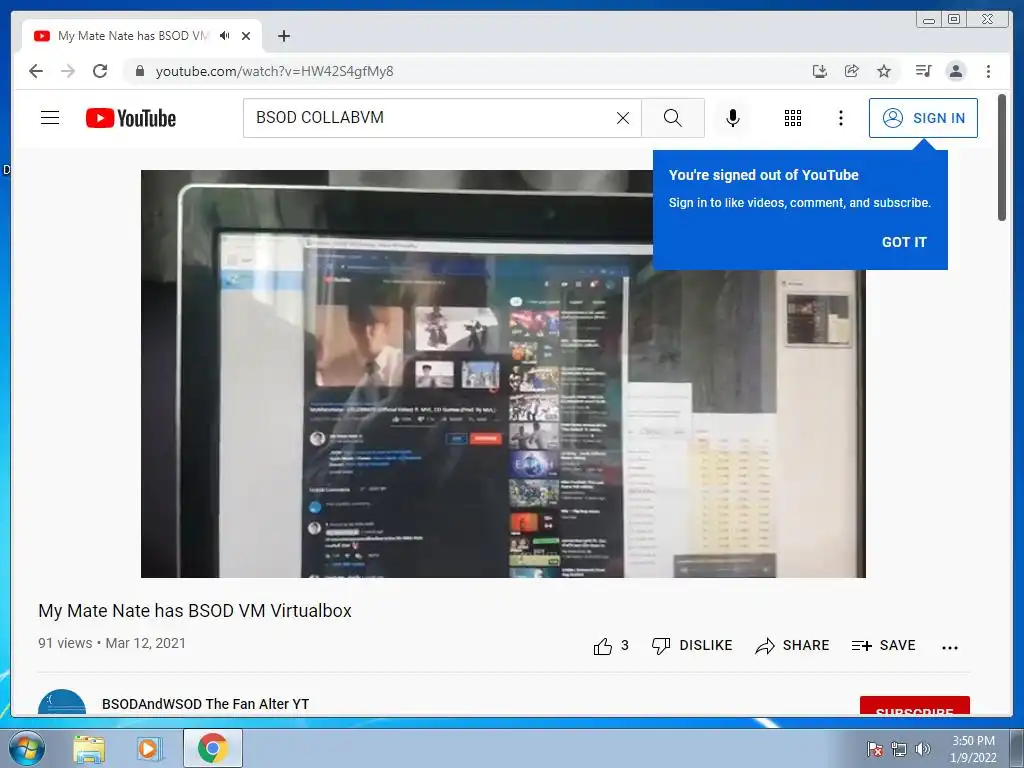Viewport: 1024px width, 768px height.
Task: Bookmark this tab with the star icon
Action: click(884, 71)
